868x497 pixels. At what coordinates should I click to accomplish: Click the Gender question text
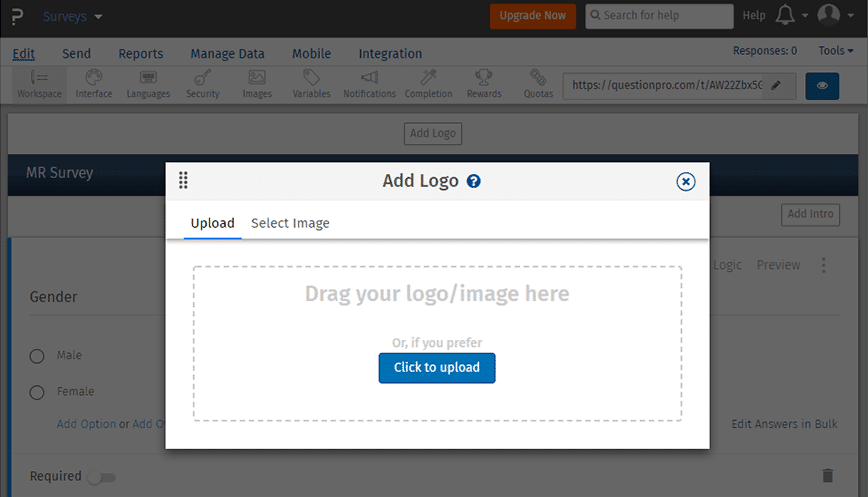[x=53, y=297]
